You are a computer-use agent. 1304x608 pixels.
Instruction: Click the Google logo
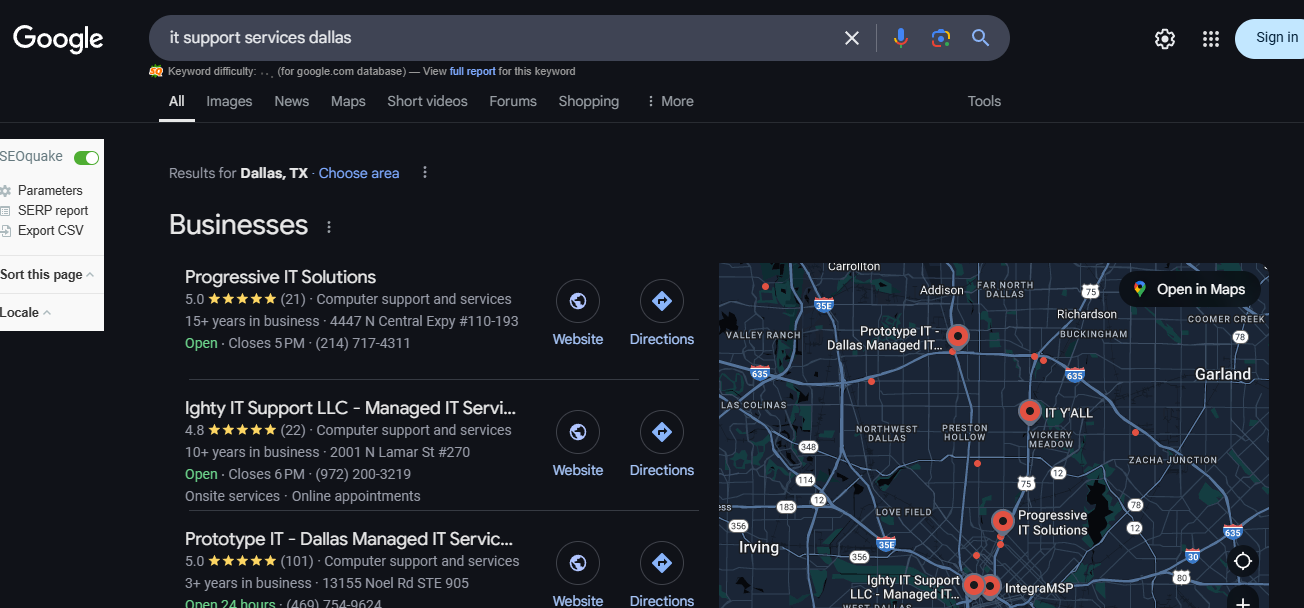pyautogui.click(x=58, y=39)
